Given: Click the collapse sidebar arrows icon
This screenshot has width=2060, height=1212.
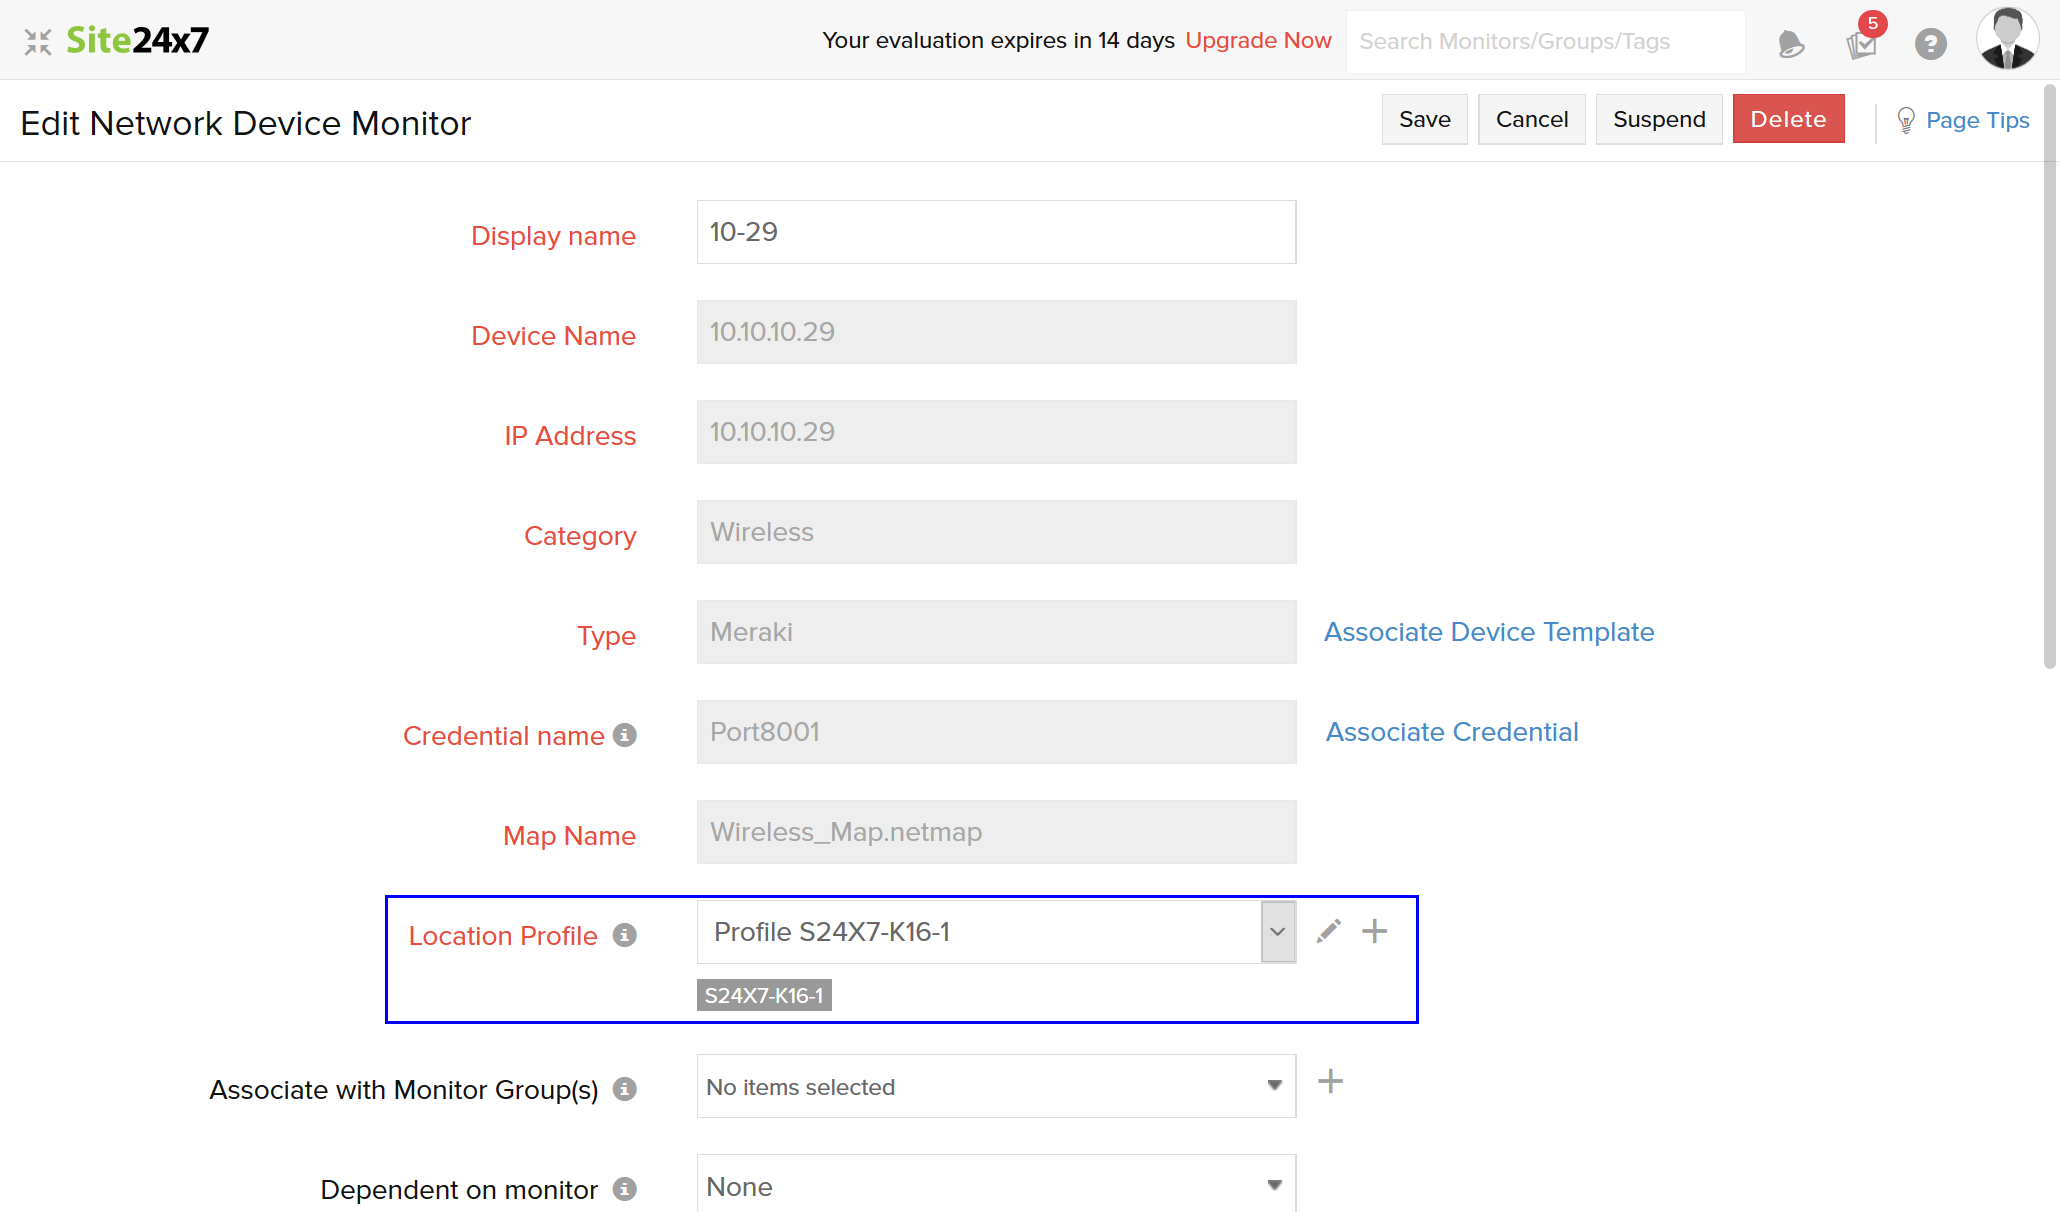Looking at the screenshot, I should coord(38,42).
